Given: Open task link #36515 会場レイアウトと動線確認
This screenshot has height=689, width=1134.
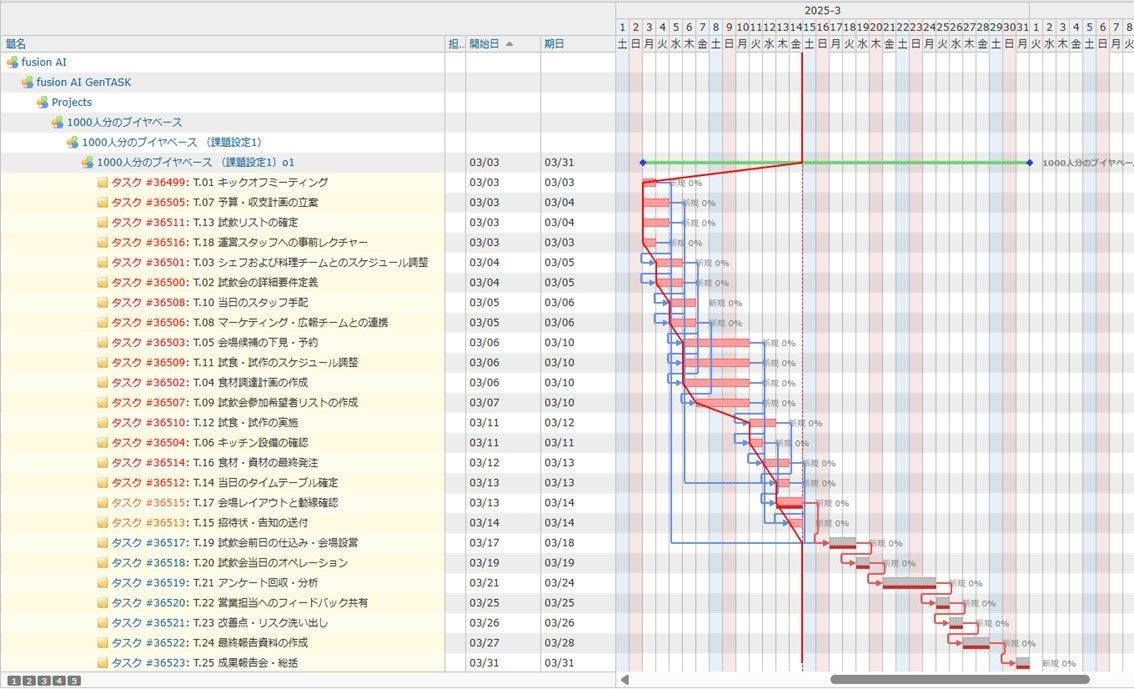Looking at the screenshot, I should point(148,503).
